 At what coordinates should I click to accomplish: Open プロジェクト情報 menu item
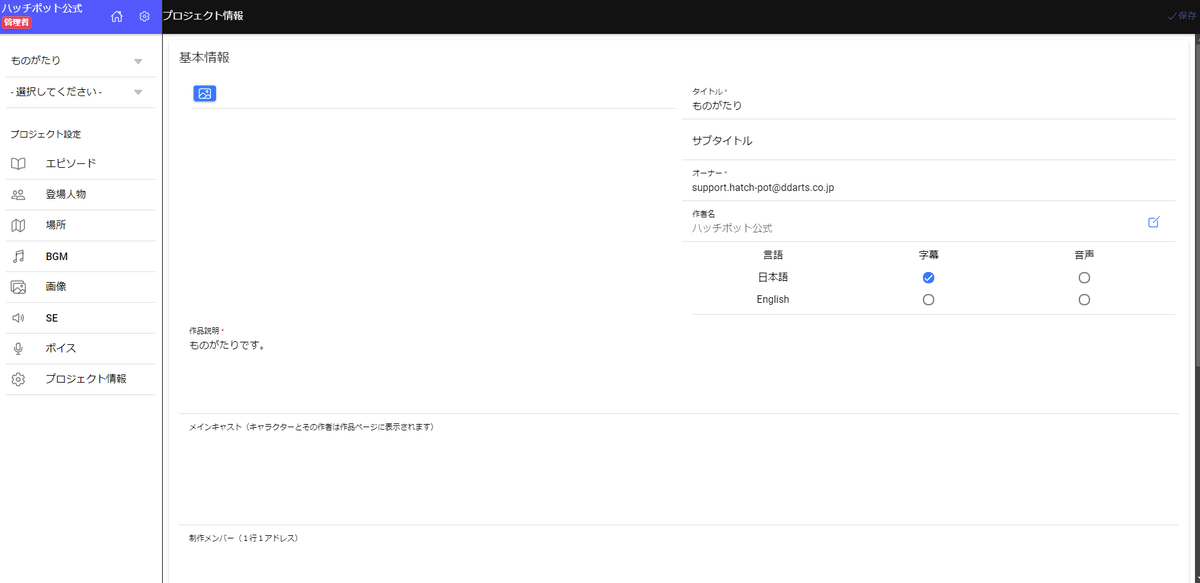click(81, 379)
